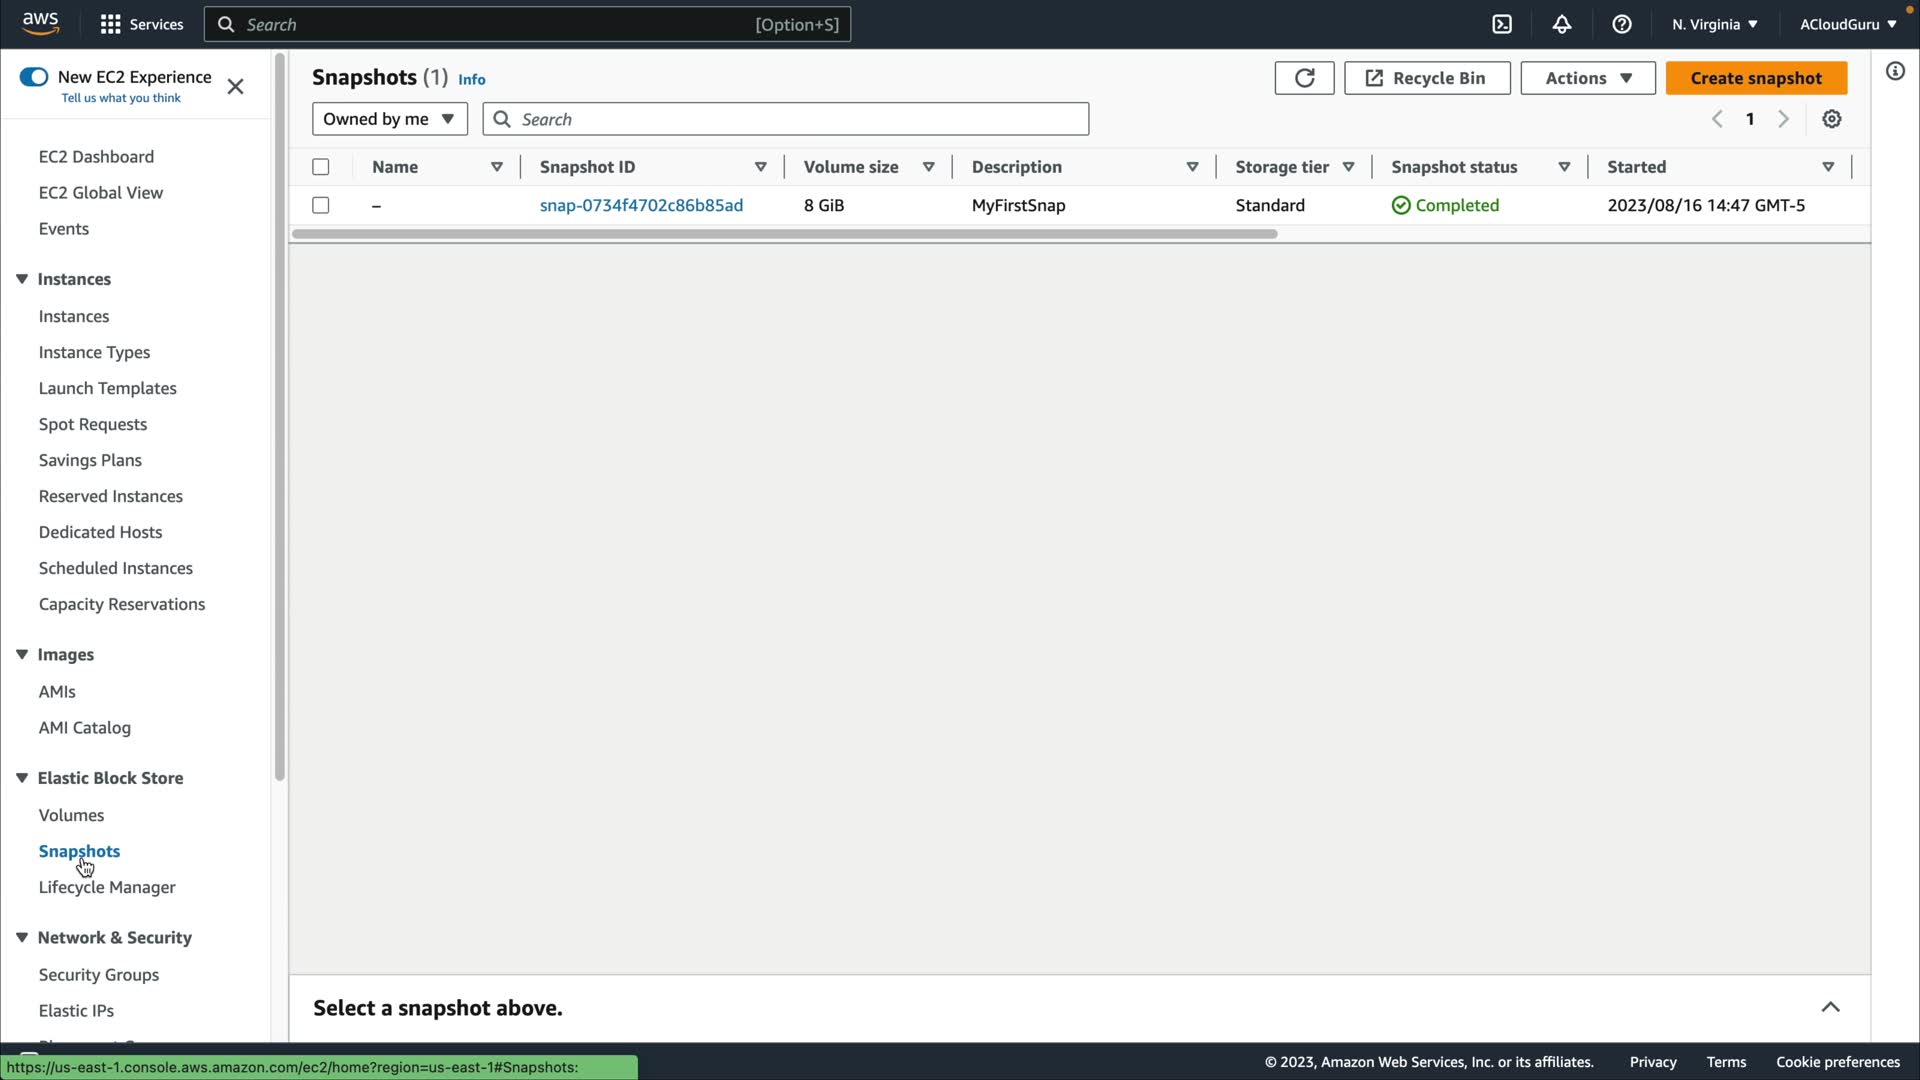Open the notifications bell icon
The image size is (1920, 1080).
point(1562,24)
